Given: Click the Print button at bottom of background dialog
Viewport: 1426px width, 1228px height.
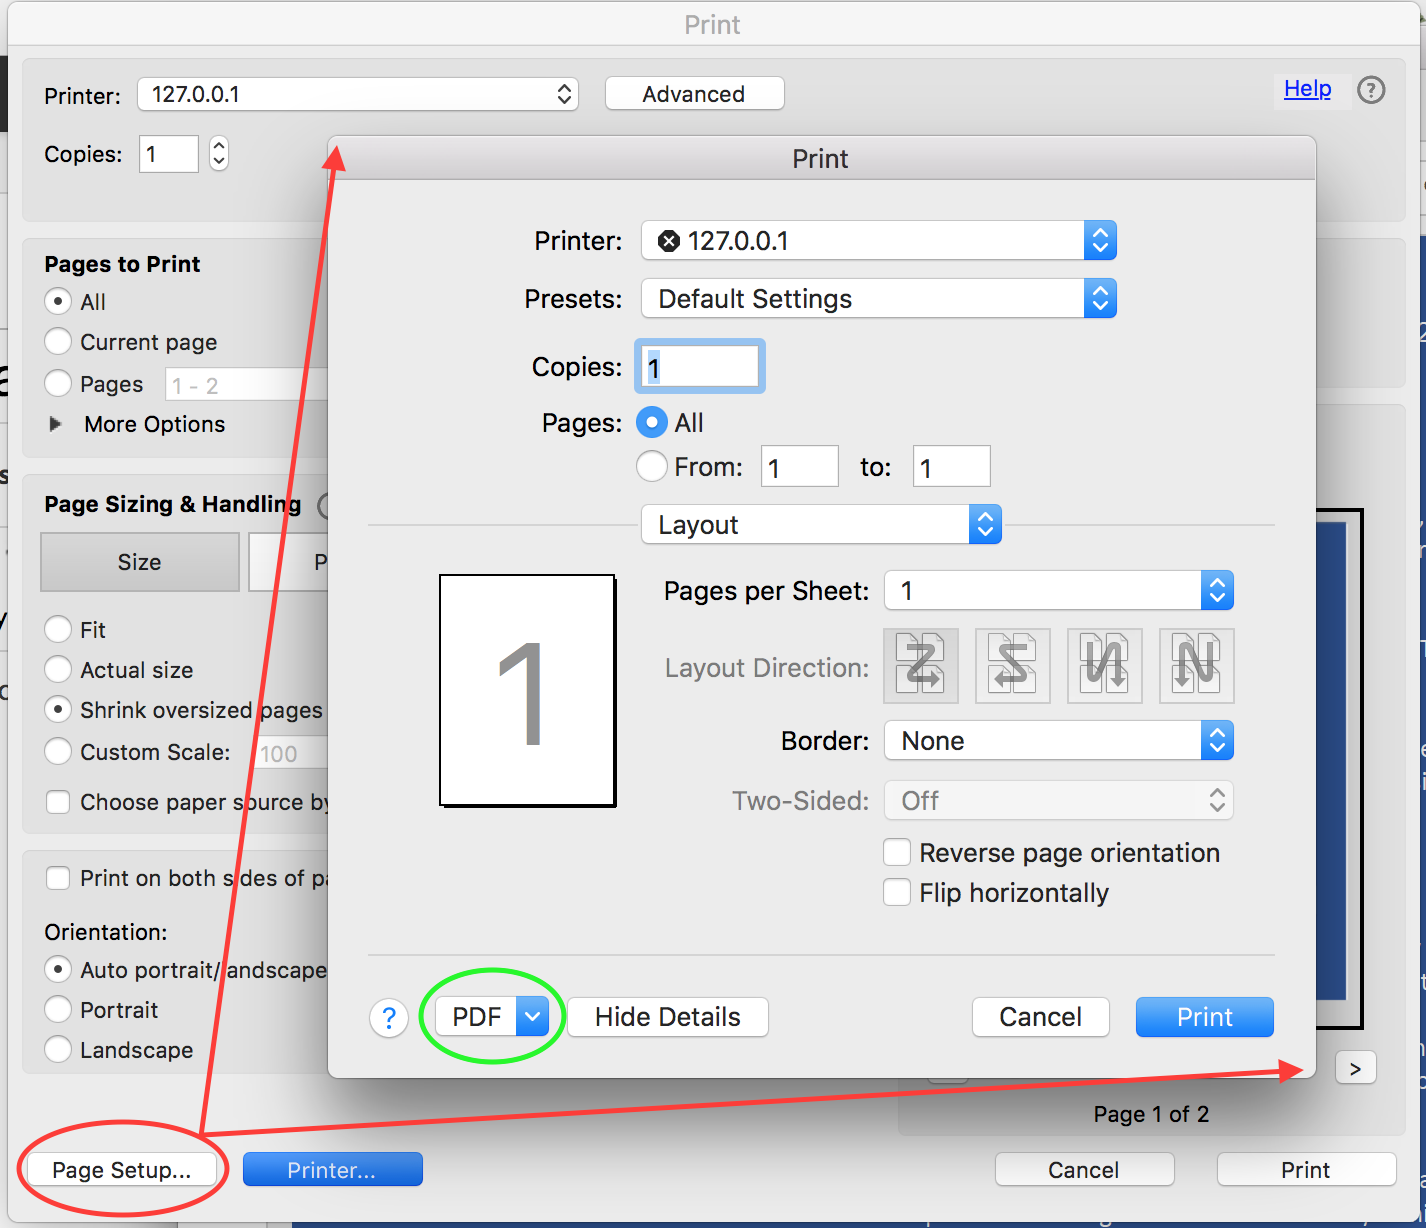Looking at the screenshot, I should tap(1306, 1170).
